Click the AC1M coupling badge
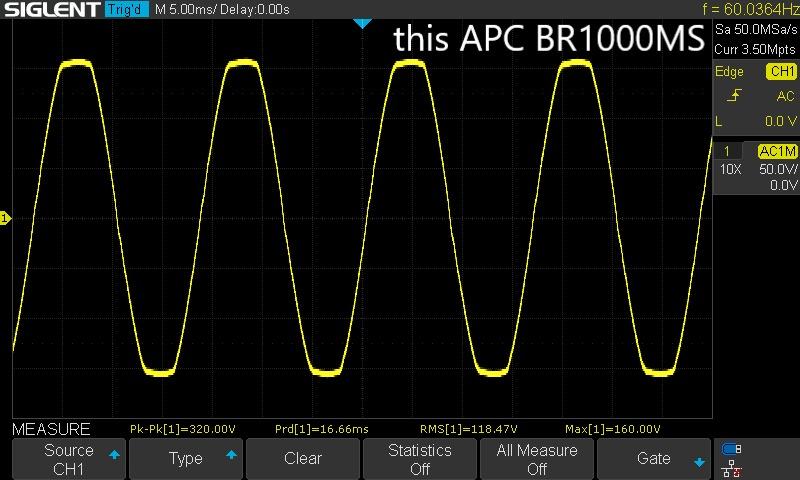 (x=777, y=151)
